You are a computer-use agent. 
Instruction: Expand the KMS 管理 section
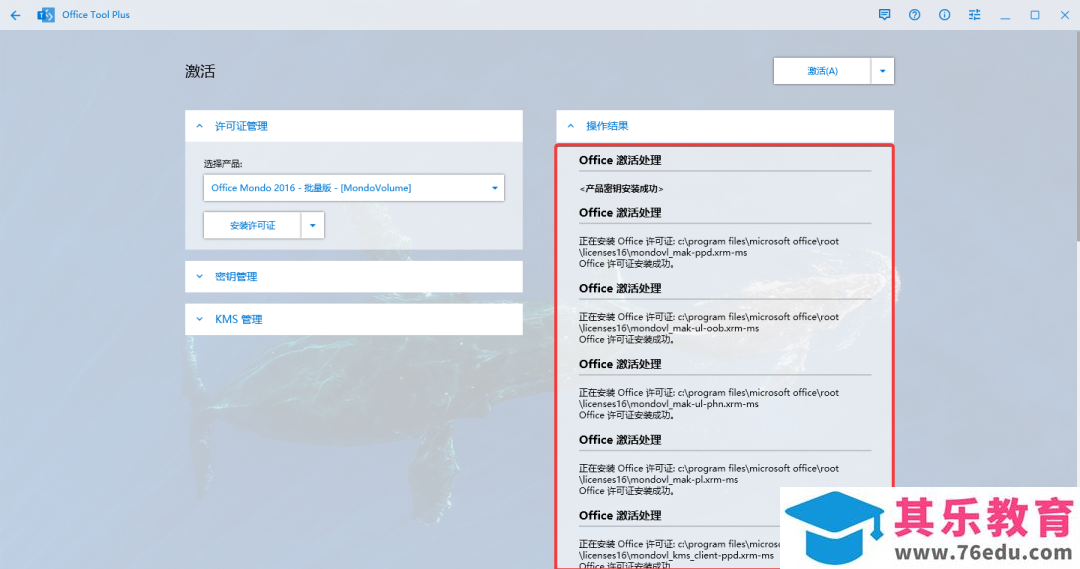[x=353, y=319]
